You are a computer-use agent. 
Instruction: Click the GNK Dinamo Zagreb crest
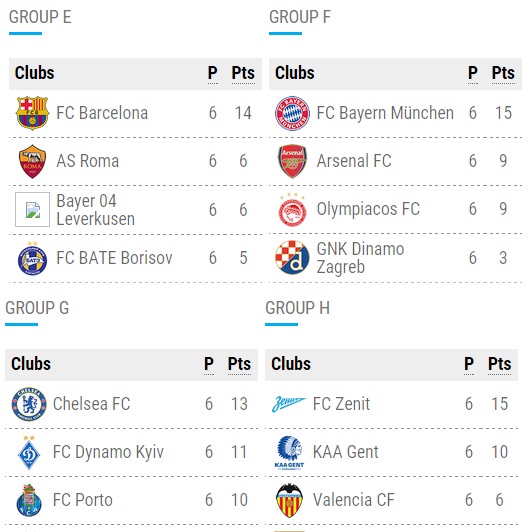click(x=292, y=258)
